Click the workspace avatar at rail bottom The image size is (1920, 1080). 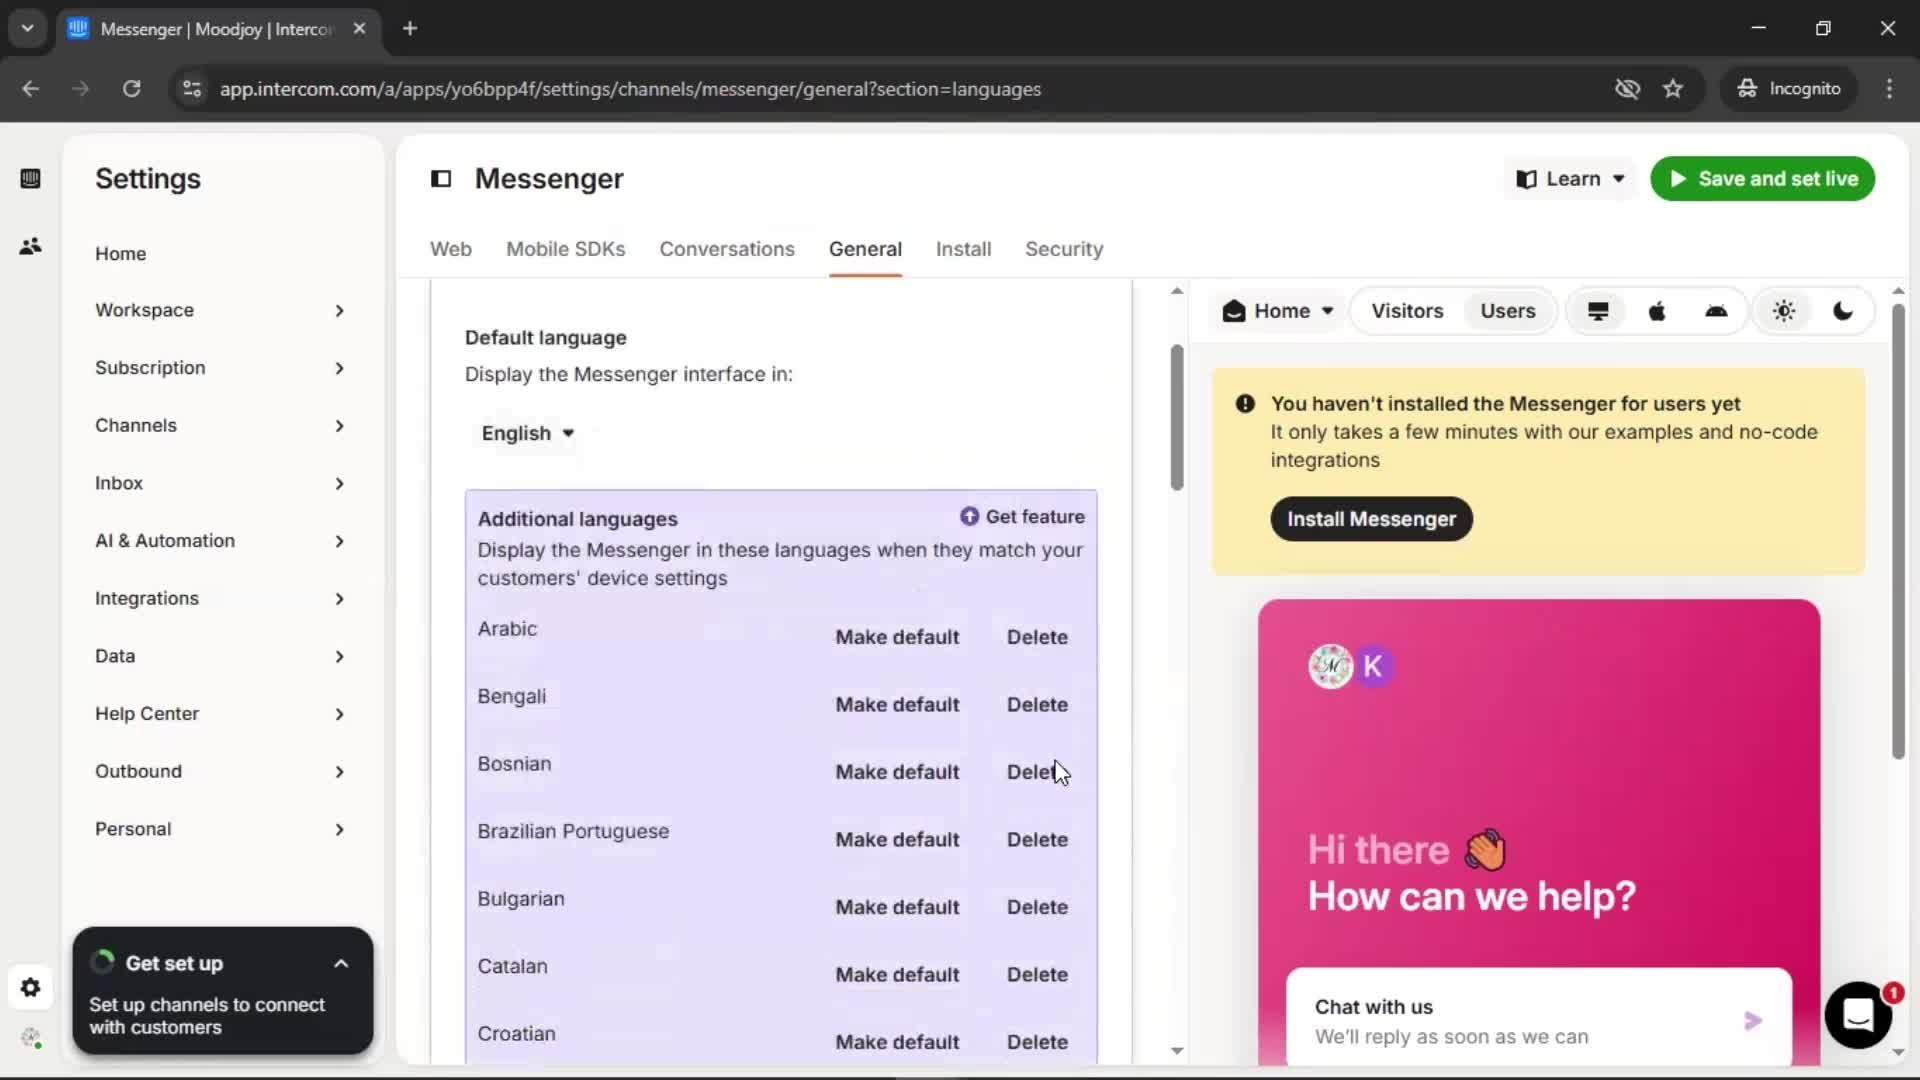point(31,1038)
